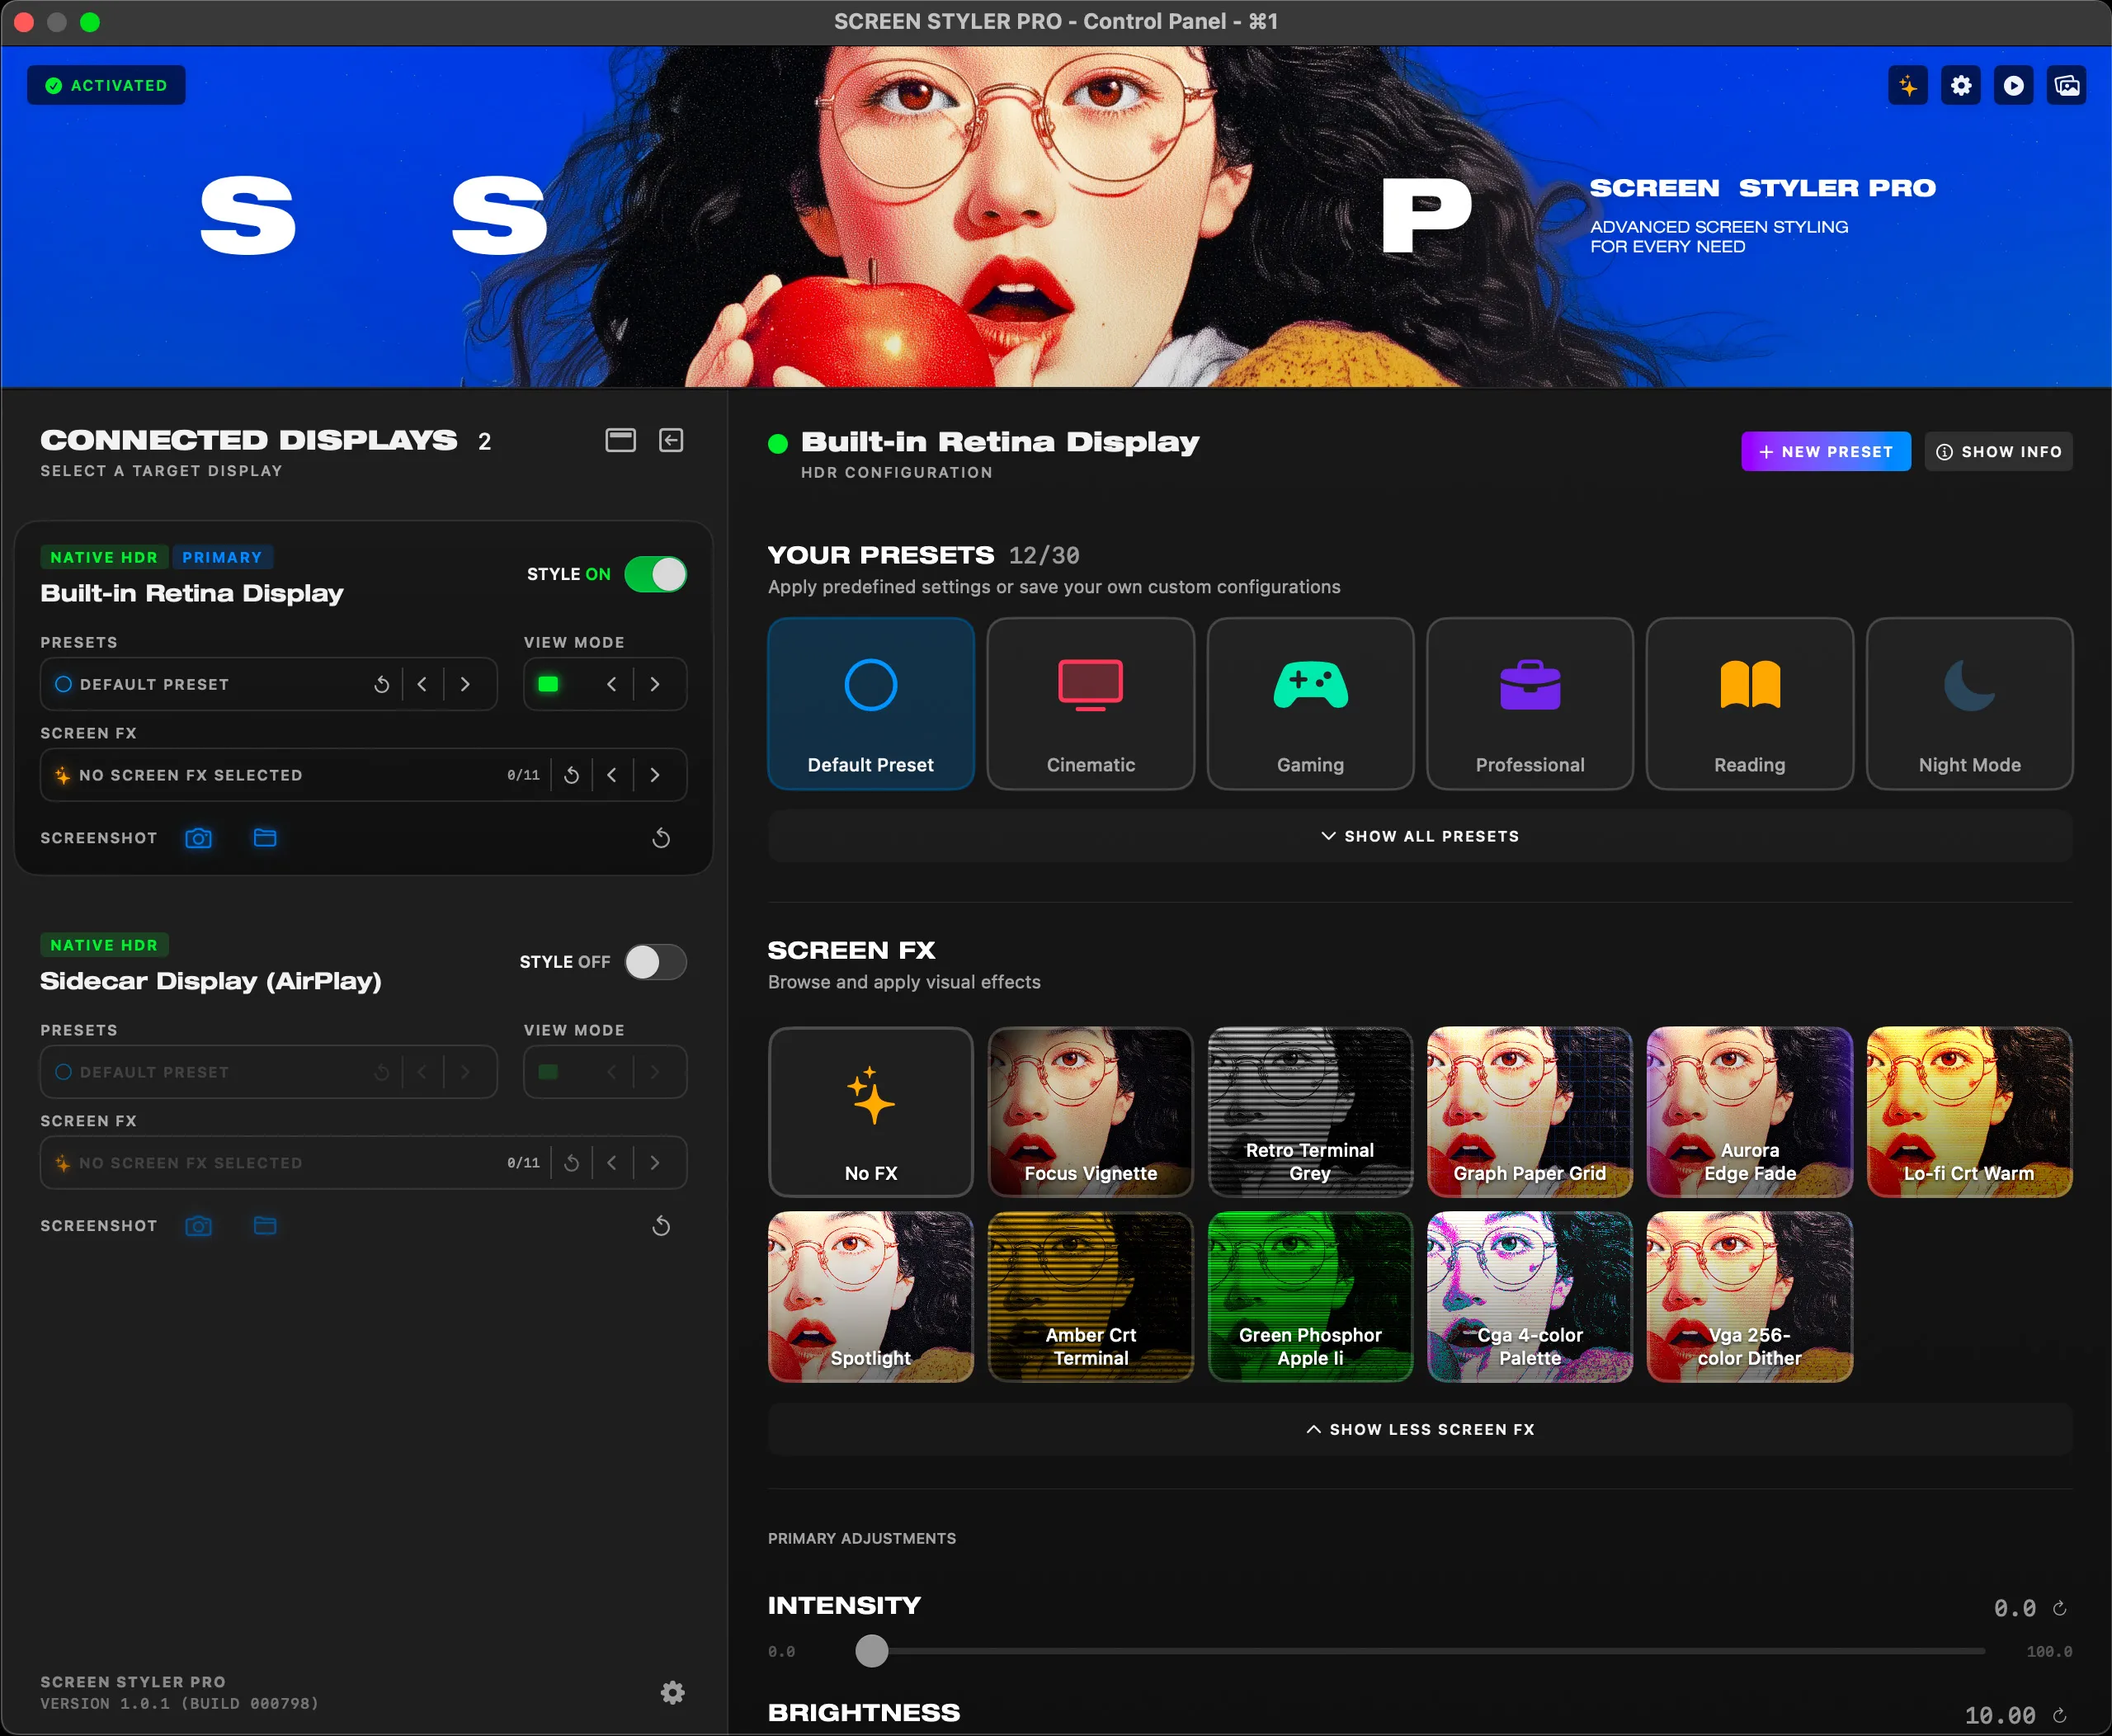Click Show Info for Built-in Retina Display
Viewport: 2112px width, 1736px height.
(1998, 451)
